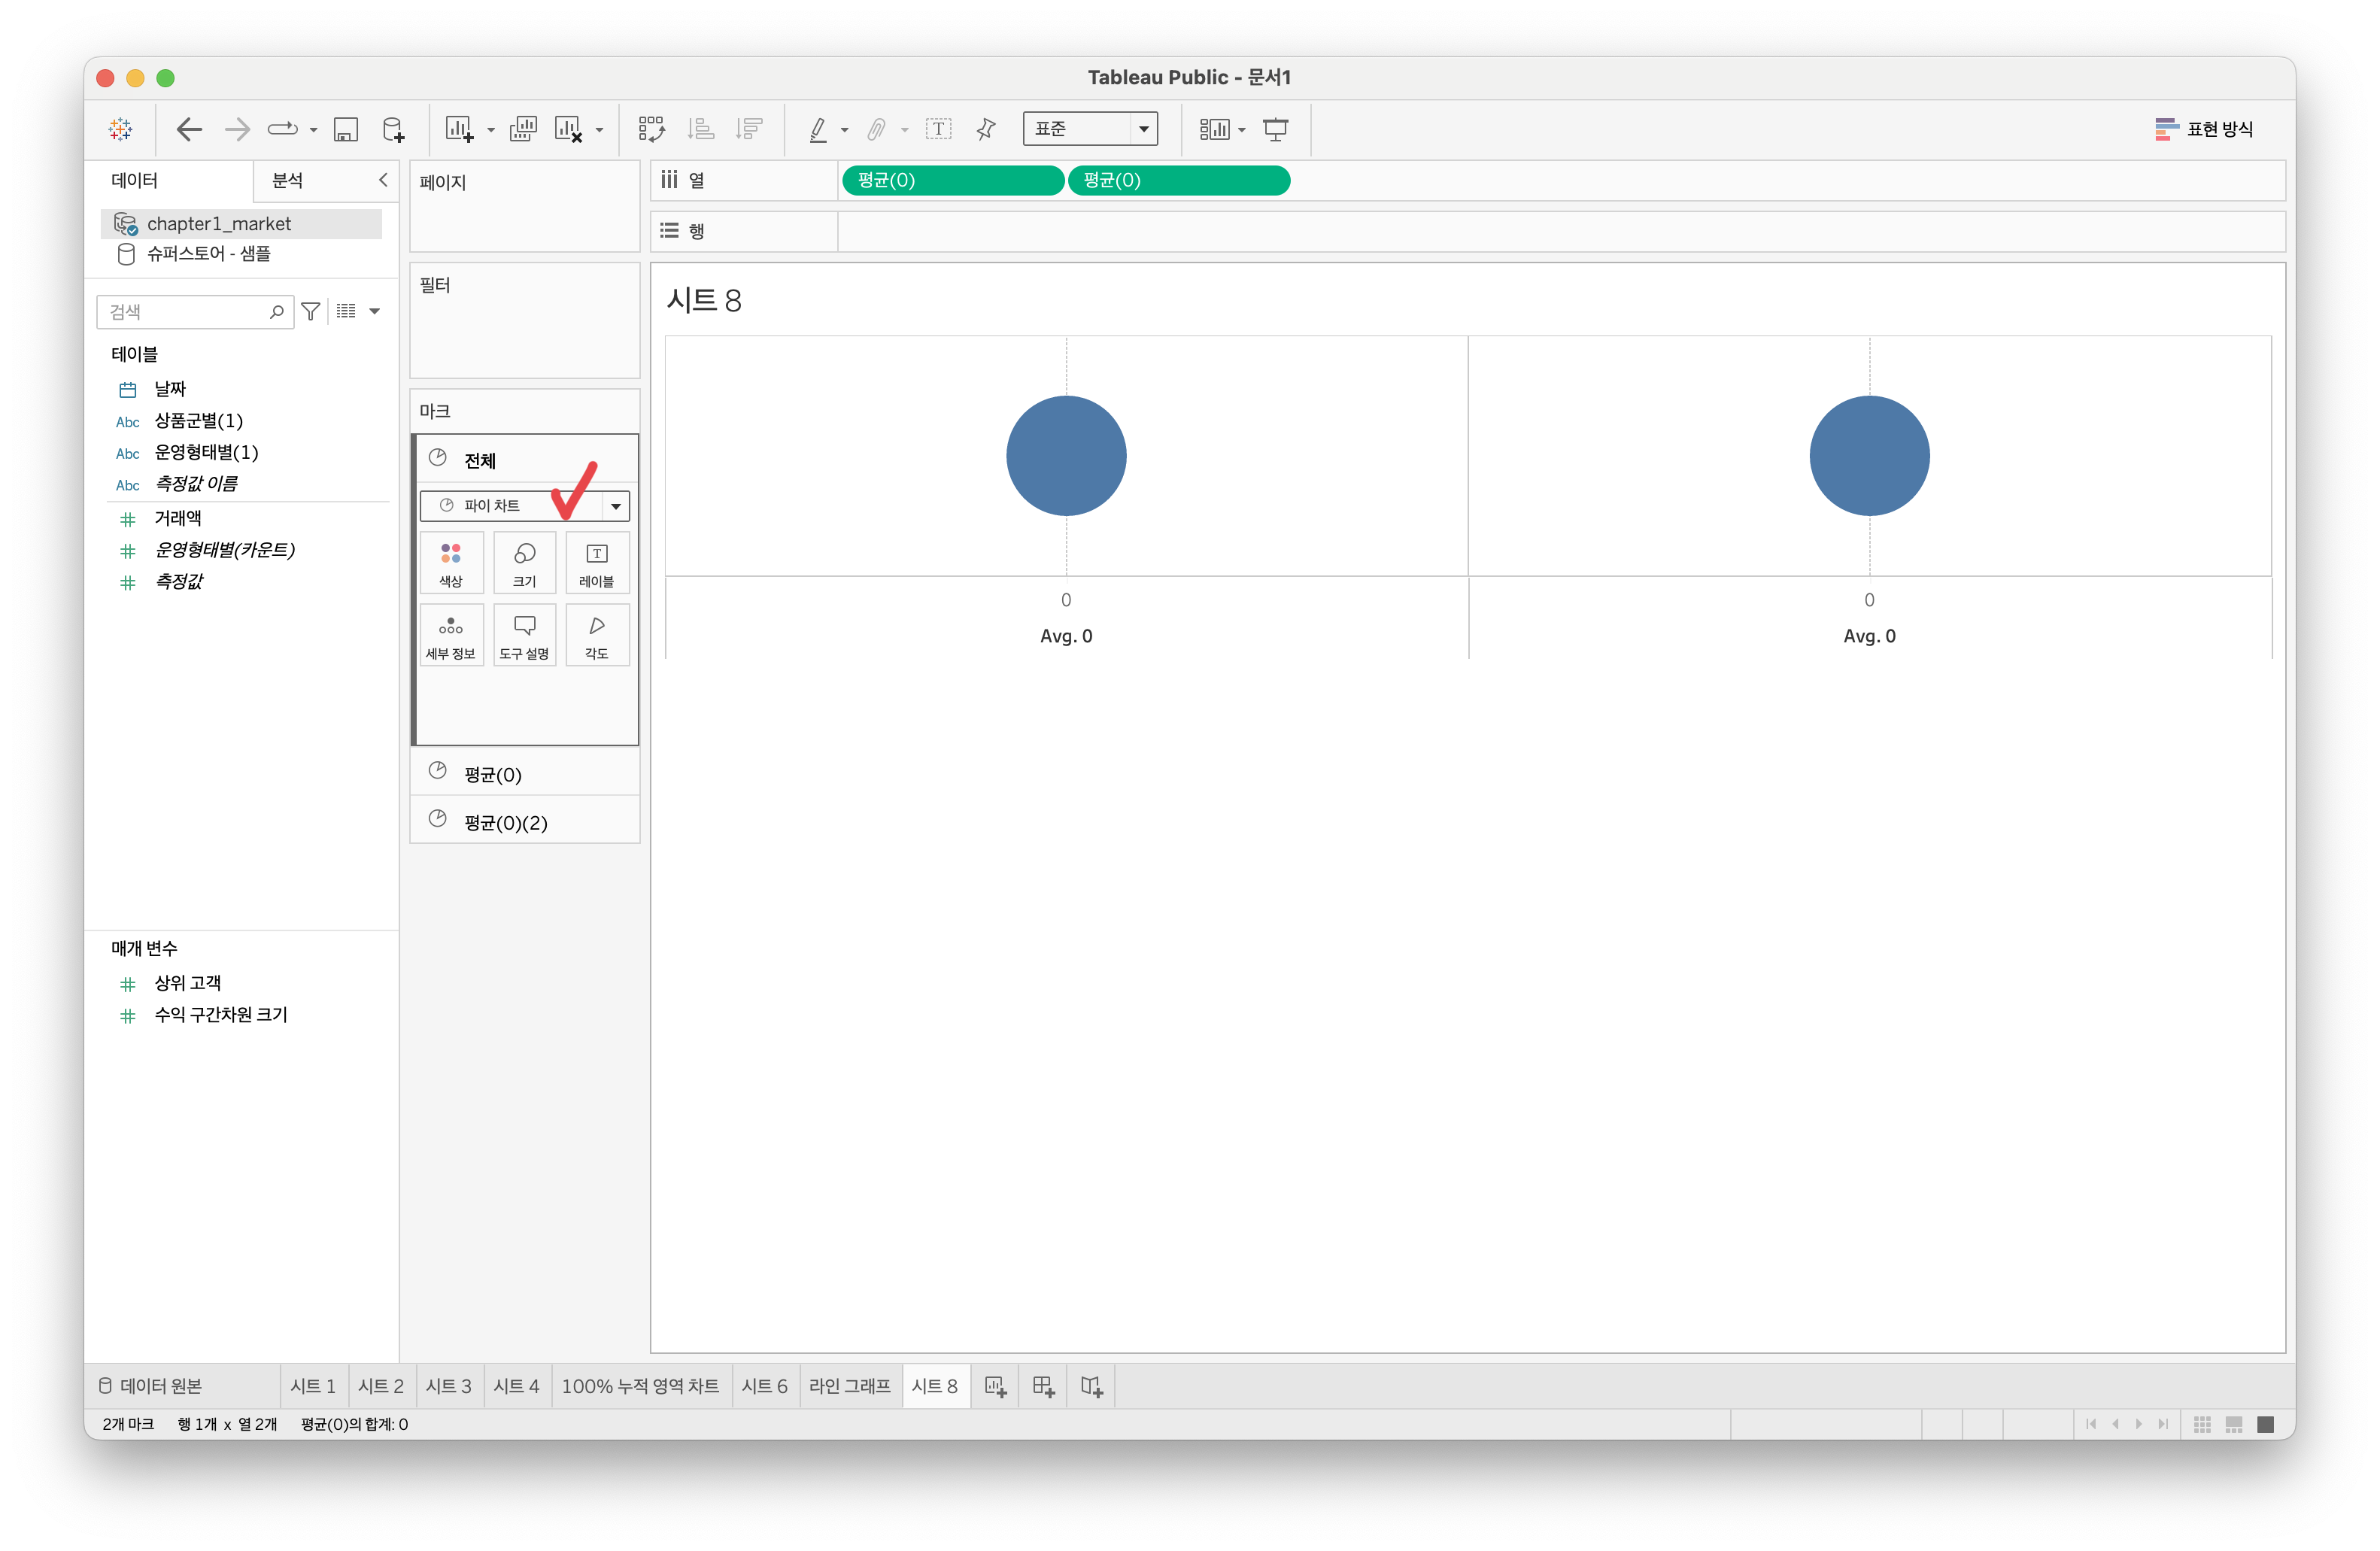Toggle mark labels with the T icon

[938, 129]
